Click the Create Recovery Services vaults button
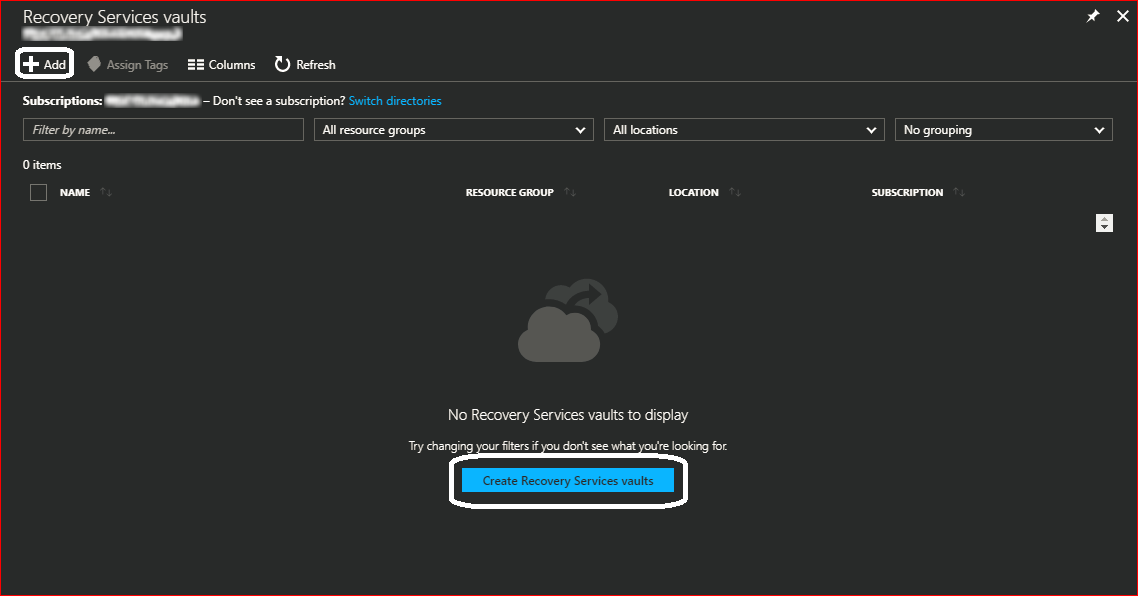1138x596 pixels. [568, 481]
